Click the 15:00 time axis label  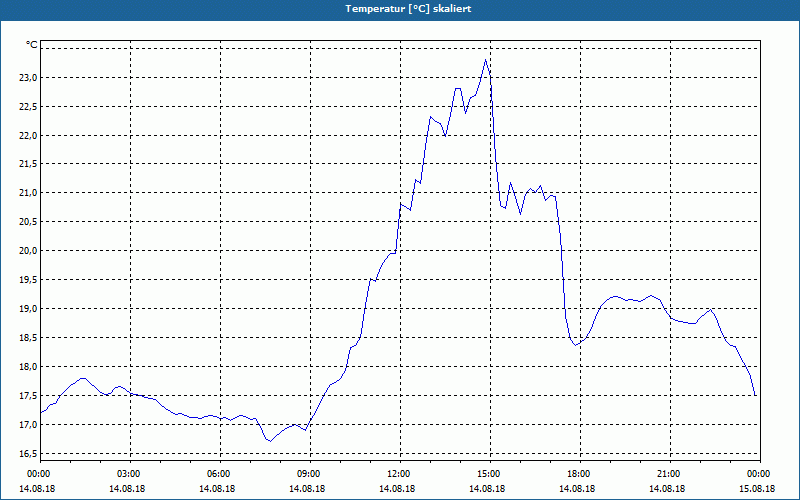tap(490, 474)
